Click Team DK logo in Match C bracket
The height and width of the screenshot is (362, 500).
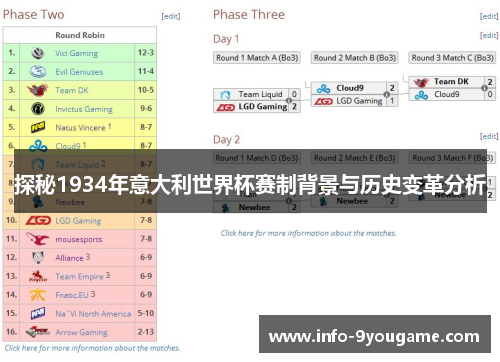click(x=421, y=82)
